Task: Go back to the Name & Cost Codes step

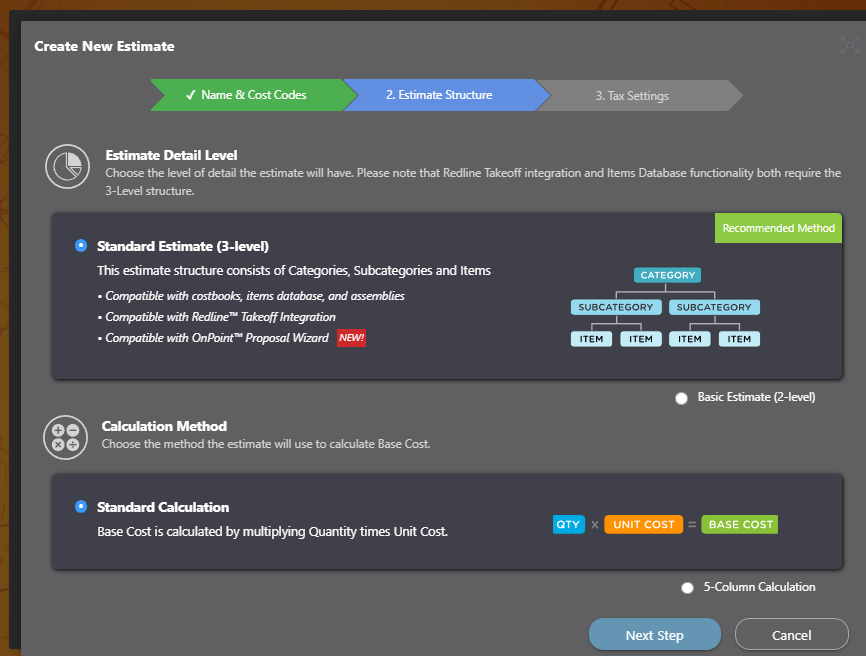Action: (x=249, y=95)
